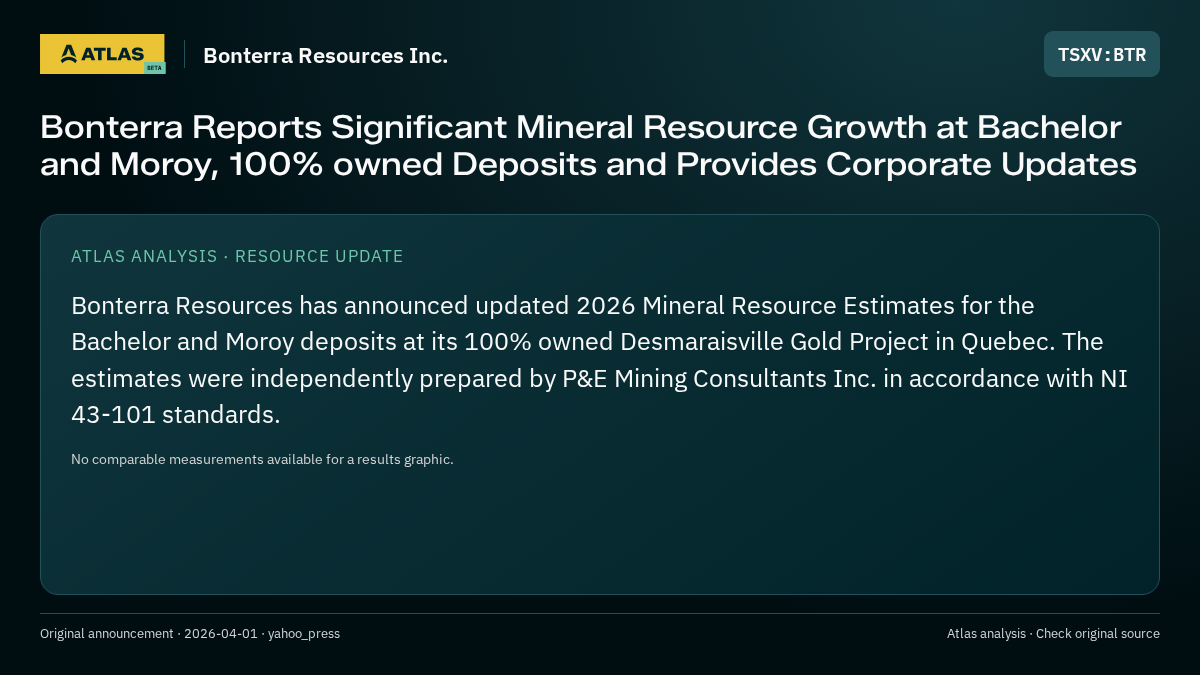Click the headline about Mineral Resource Growth
The image size is (1200, 675).
tap(588, 146)
